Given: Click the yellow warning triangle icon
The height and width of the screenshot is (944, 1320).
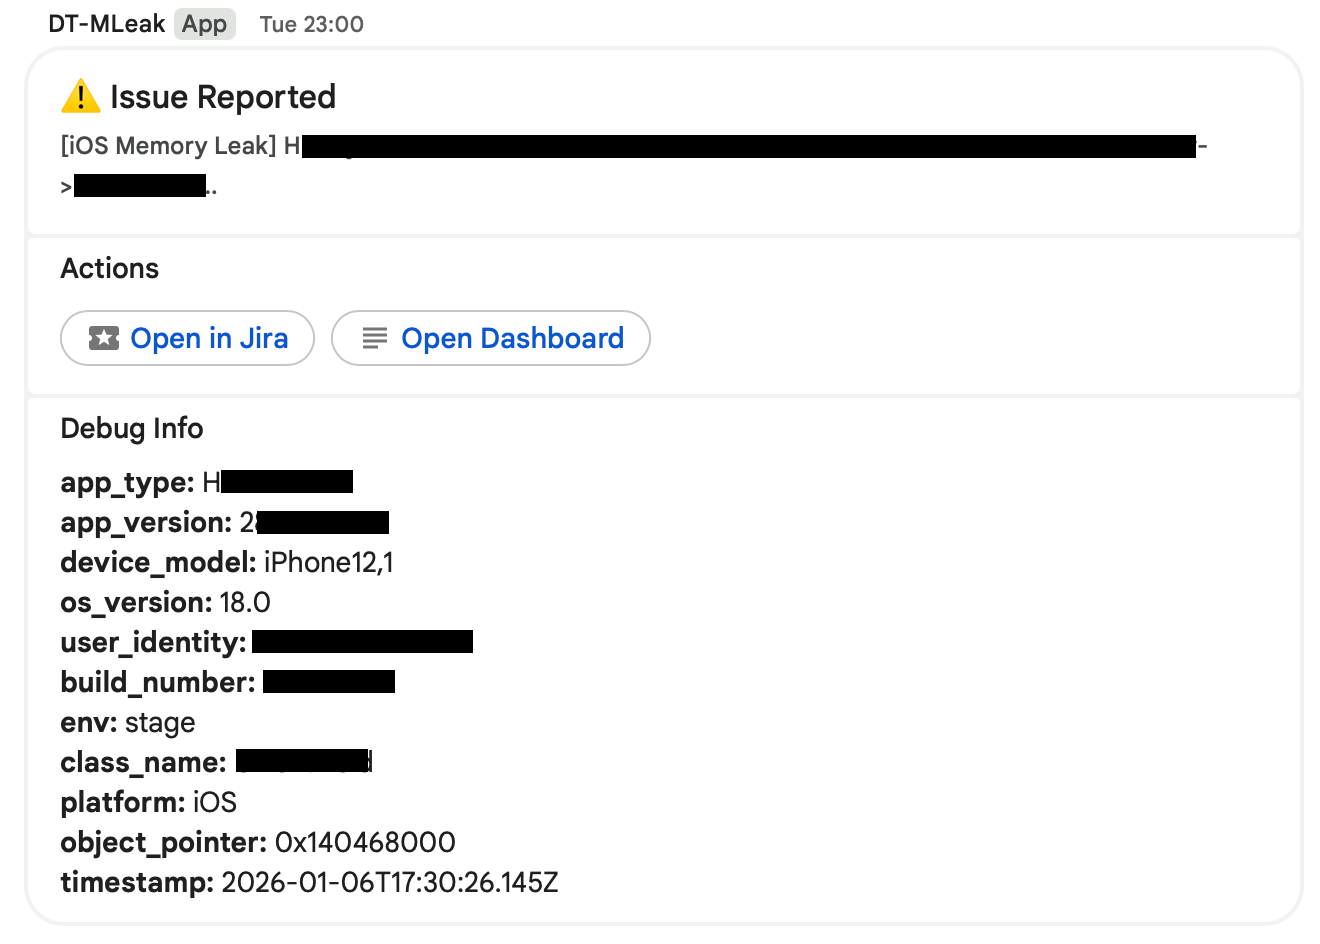Looking at the screenshot, I should pyautogui.click(x=80, y=96).
